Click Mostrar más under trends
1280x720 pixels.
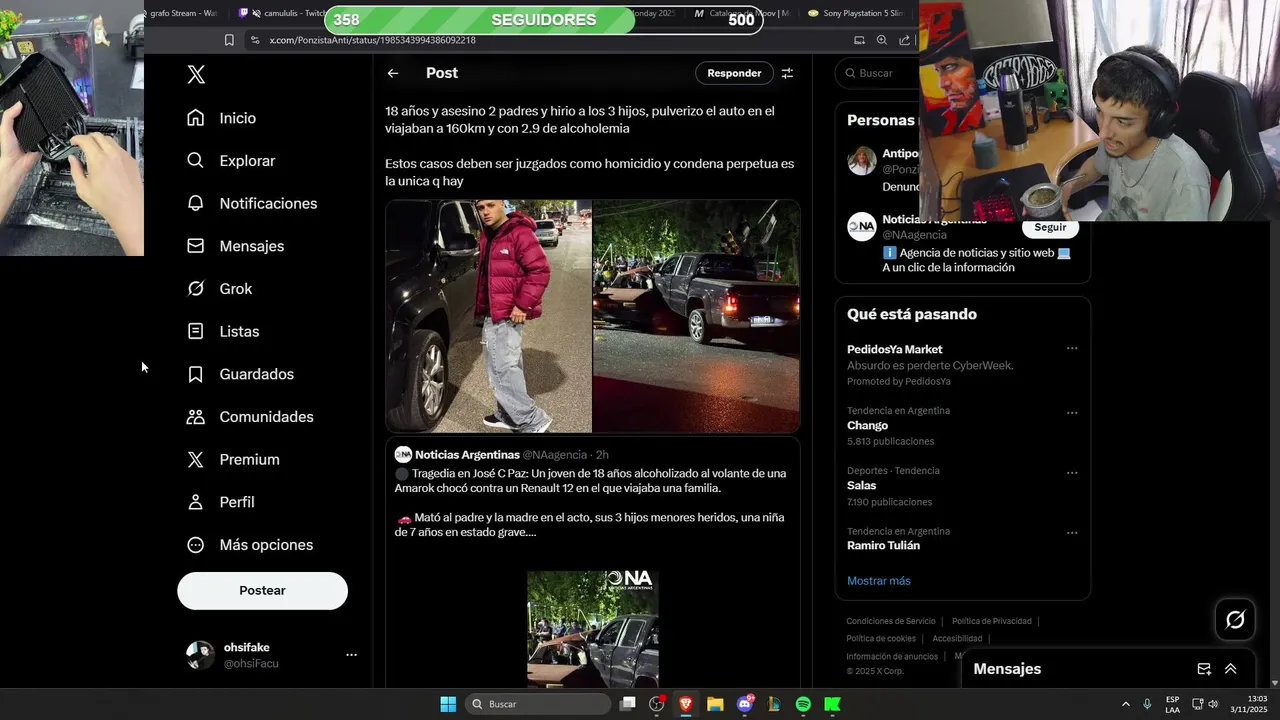(878, 581)
